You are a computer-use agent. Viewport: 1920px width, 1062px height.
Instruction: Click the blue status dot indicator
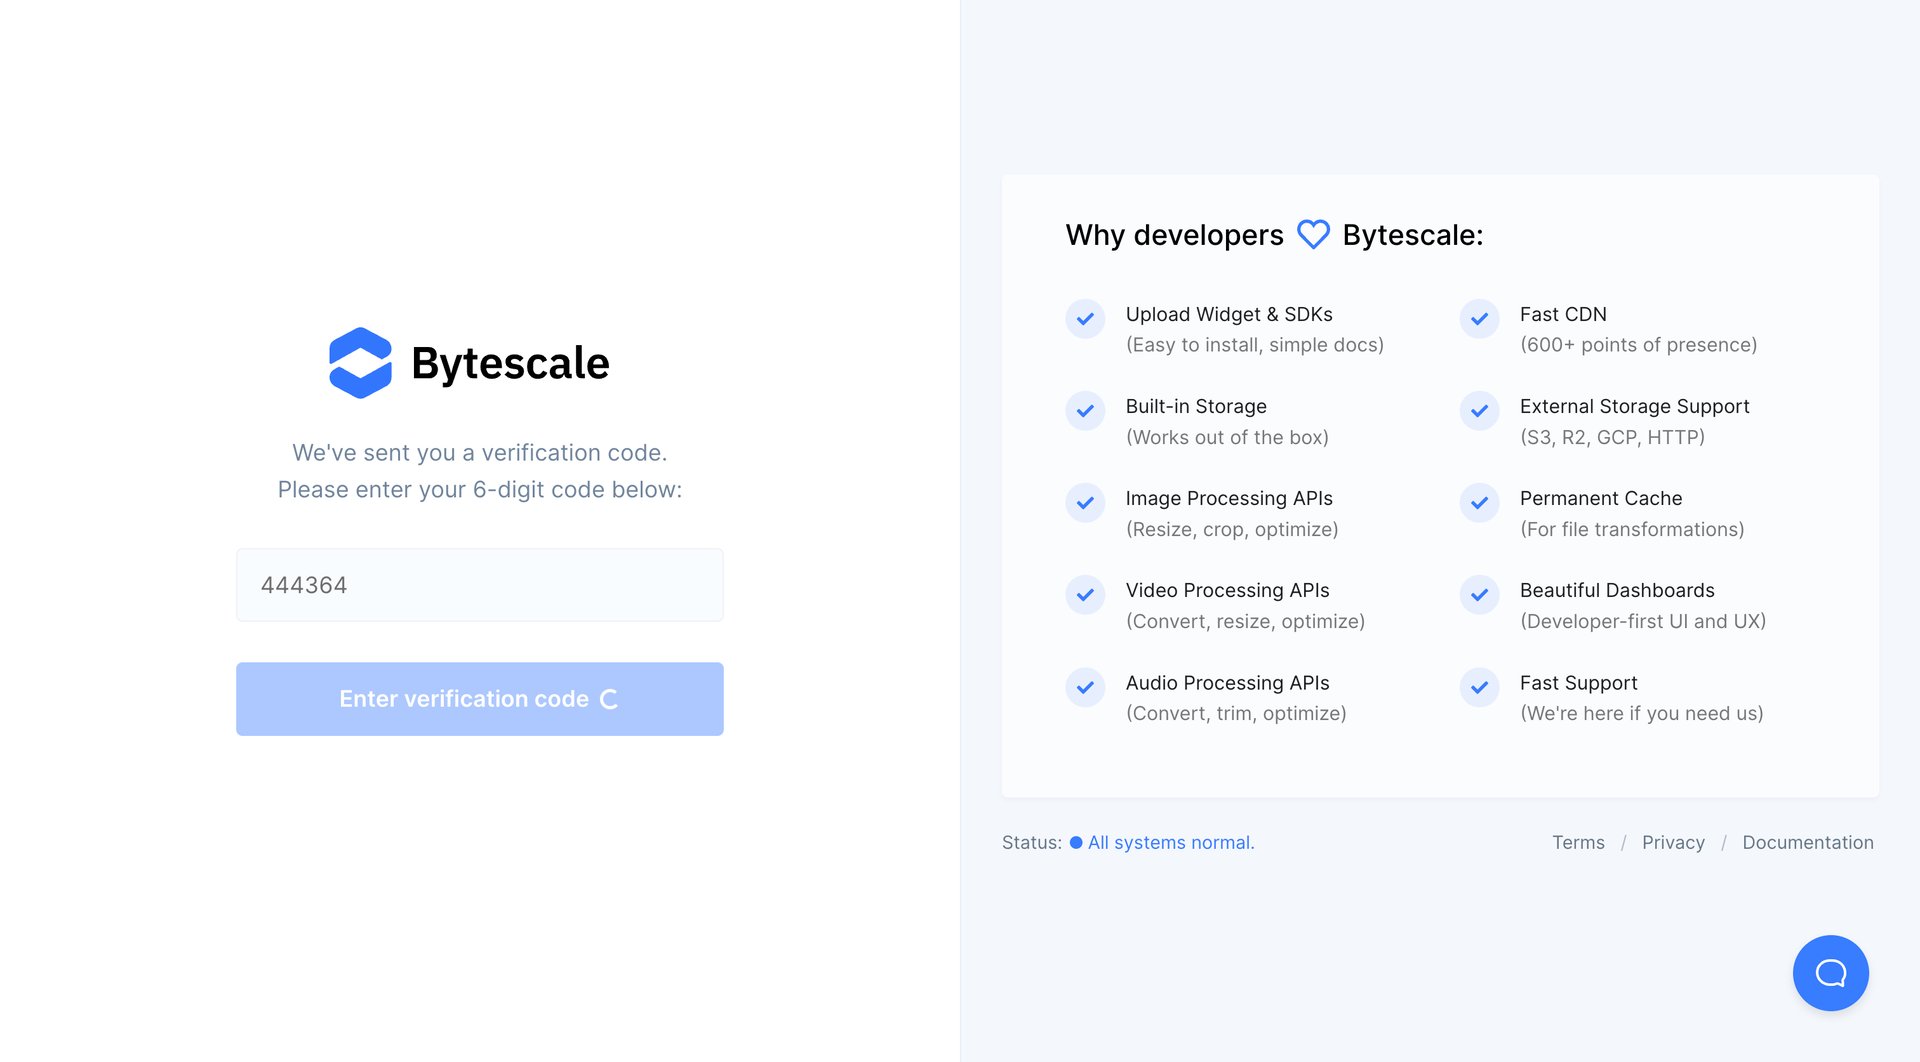click(1075, 843)
